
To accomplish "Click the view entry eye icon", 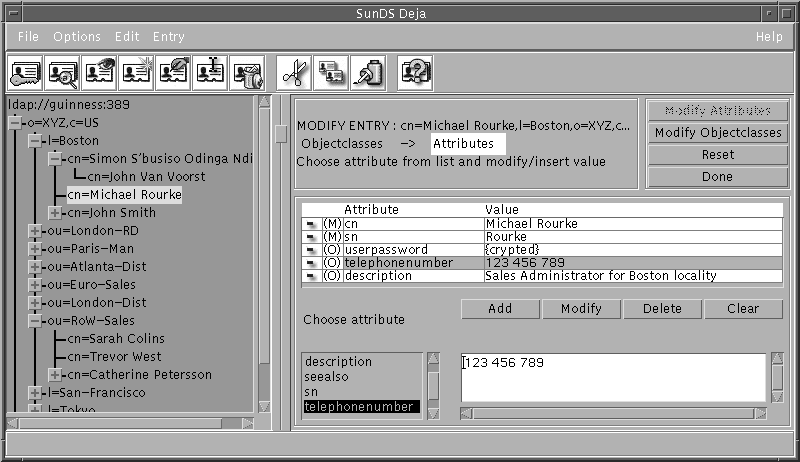I will [99, 73].
